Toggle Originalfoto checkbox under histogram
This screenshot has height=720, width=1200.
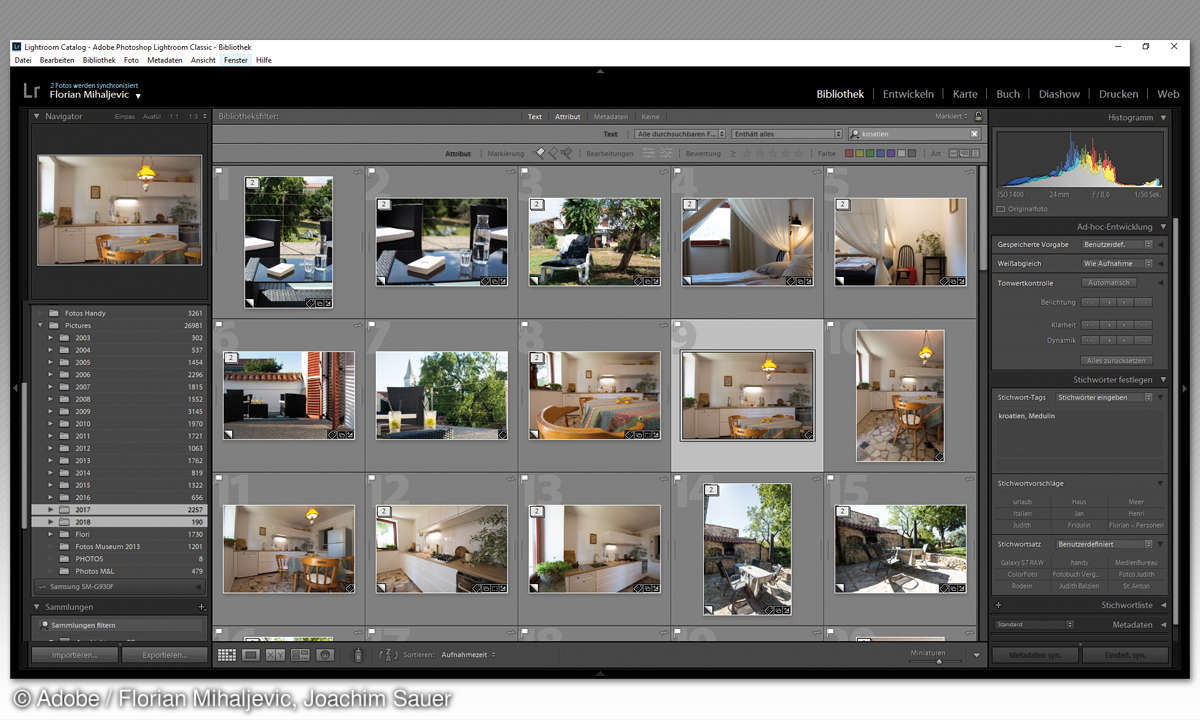click(x=1000, y=209)
